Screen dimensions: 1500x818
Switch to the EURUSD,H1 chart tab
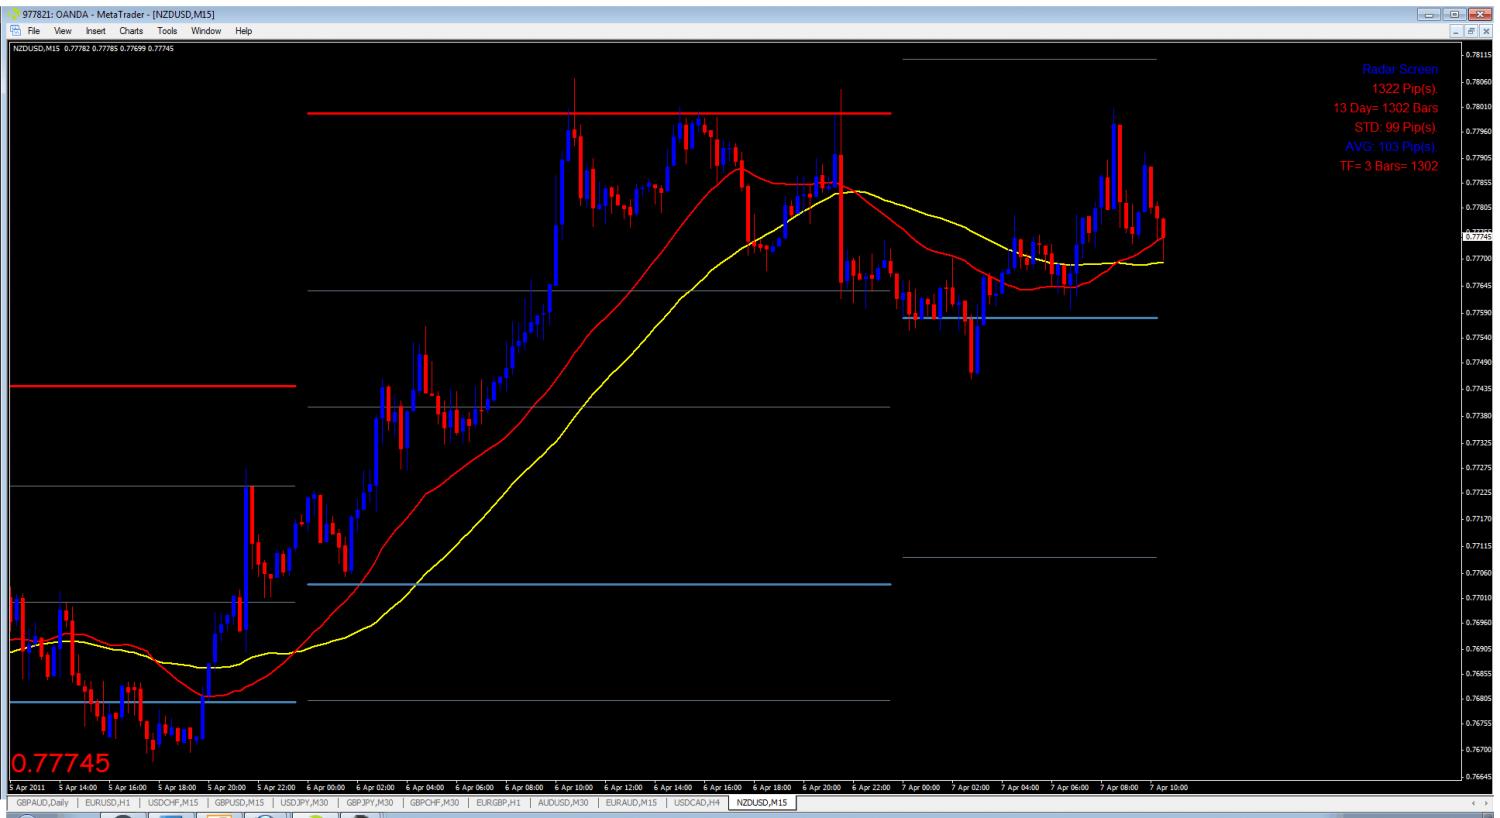coord(107,802)
